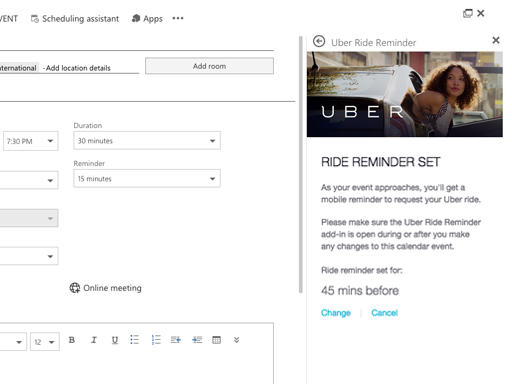This screenshot has height=384, width=512.
Task: Toggle bold formatting
Action: click(72, 340)
